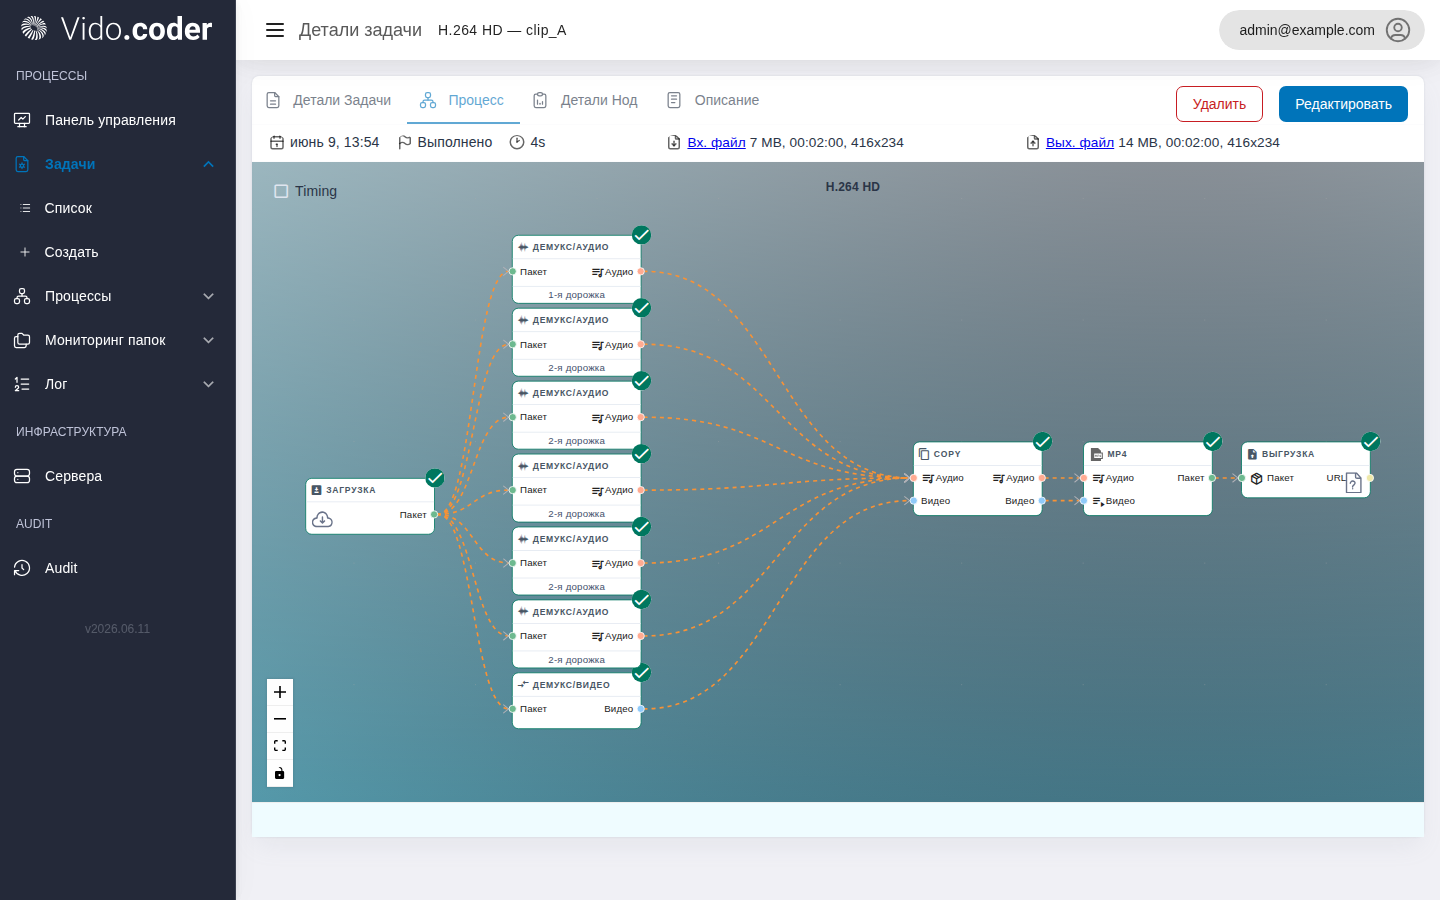Click the user account avatar icon

(1398, 30)
